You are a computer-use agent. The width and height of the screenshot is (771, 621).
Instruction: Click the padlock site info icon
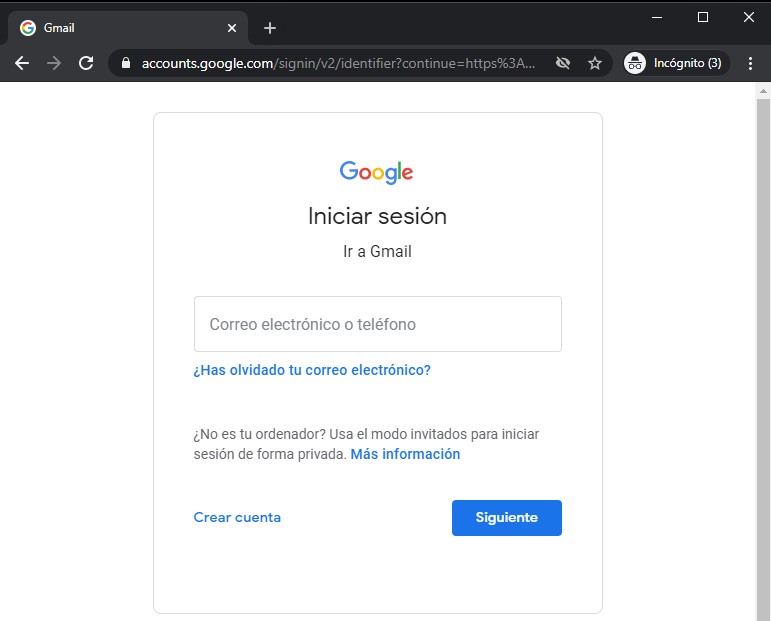coord(125,63)
